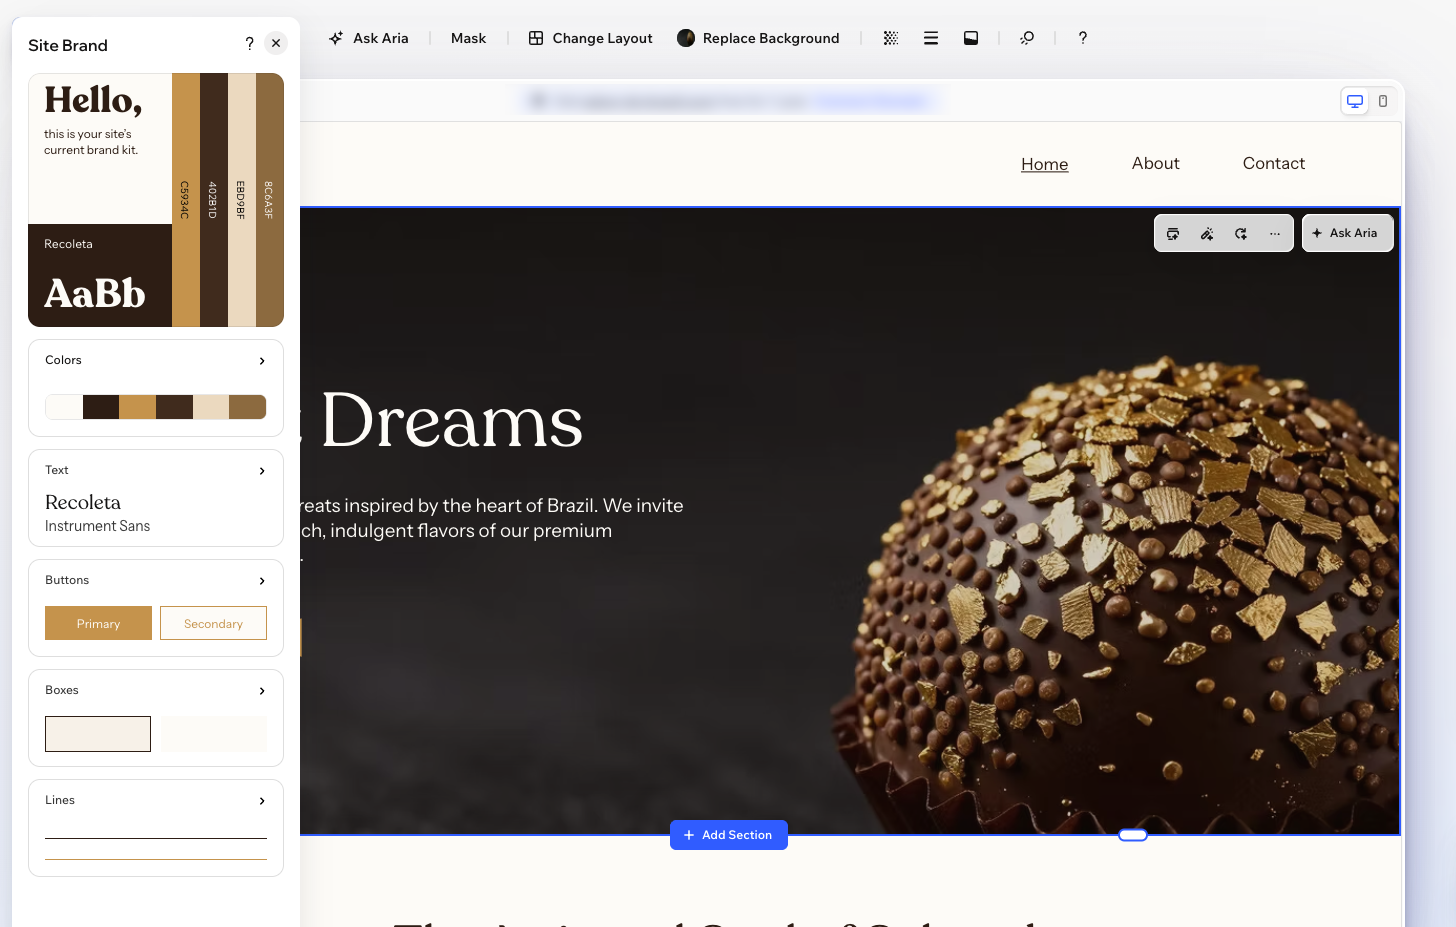Click the Recoleta heading font in Text card
Screen dimensions: 1456x927
tap(83, 502)
